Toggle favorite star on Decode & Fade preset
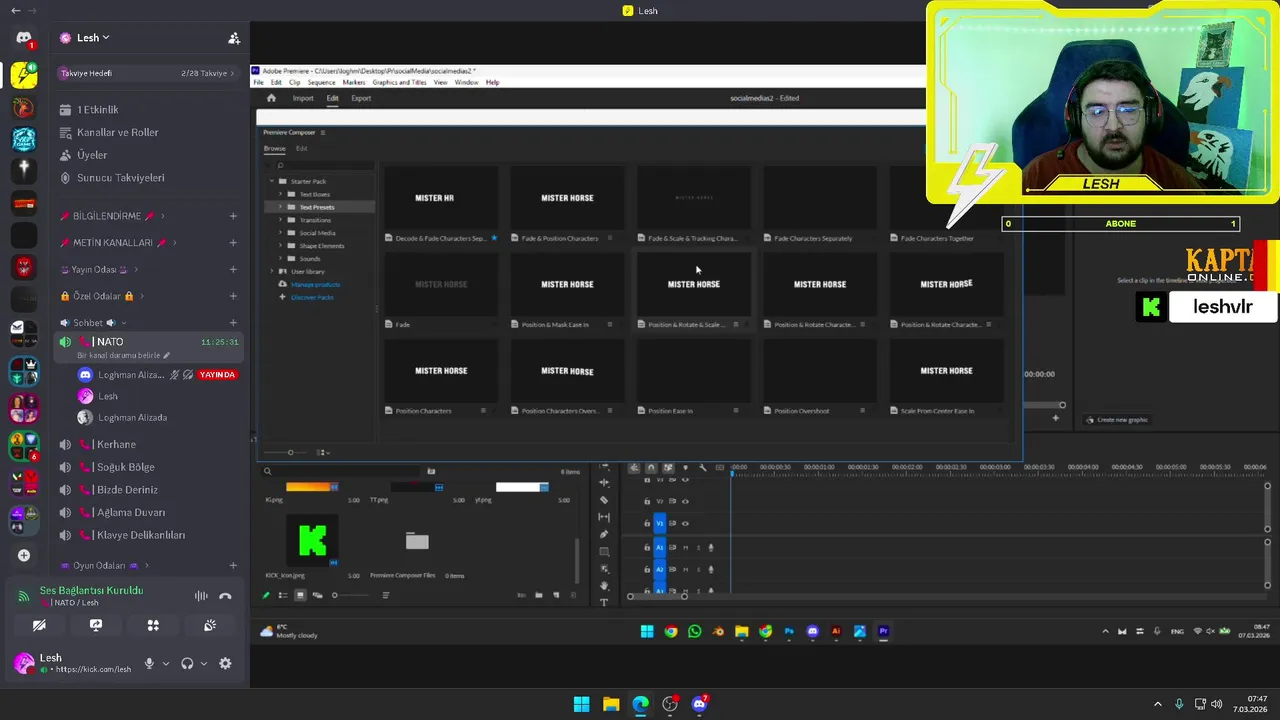 tap(494, 238)
